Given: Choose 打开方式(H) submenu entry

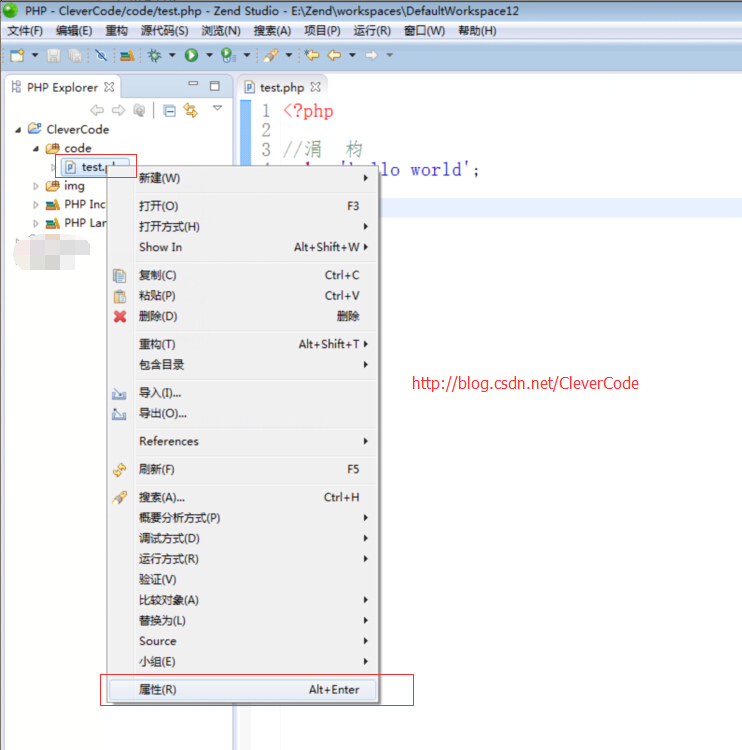Looking at the screenshot, I should click(x=243, y=227).
